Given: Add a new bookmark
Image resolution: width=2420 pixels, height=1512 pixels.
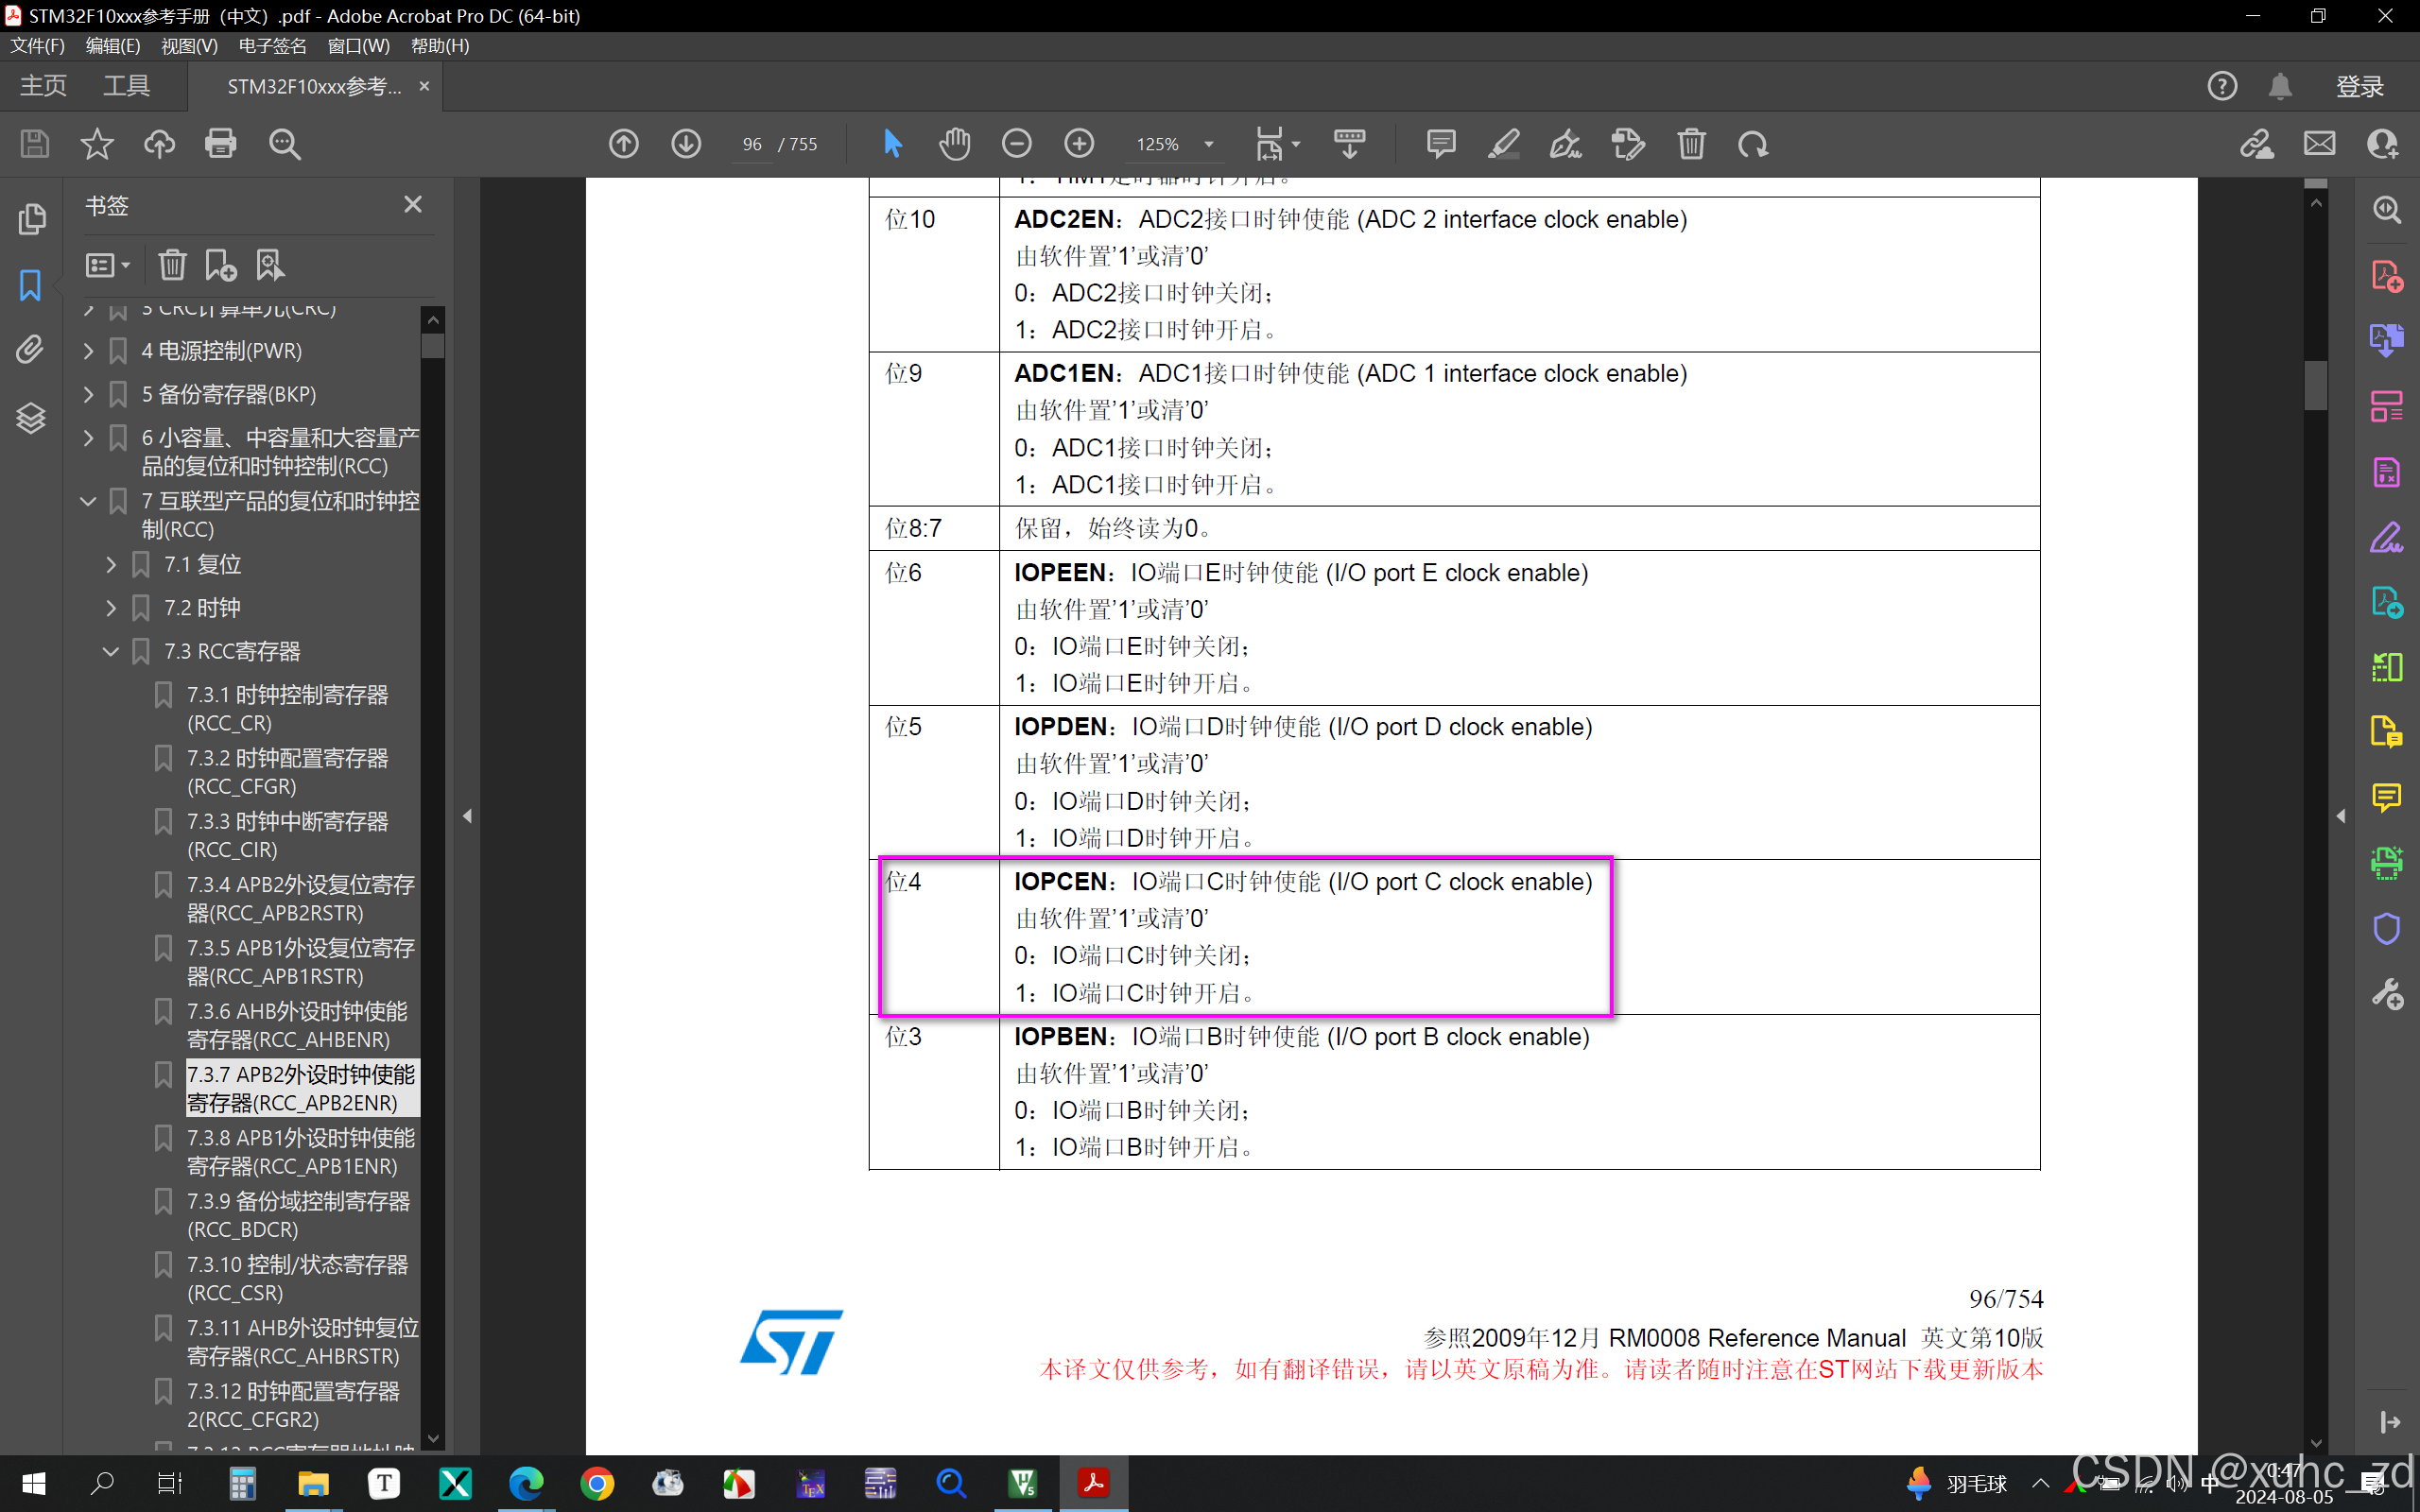Looking at the screenshot, I should 220,265.
